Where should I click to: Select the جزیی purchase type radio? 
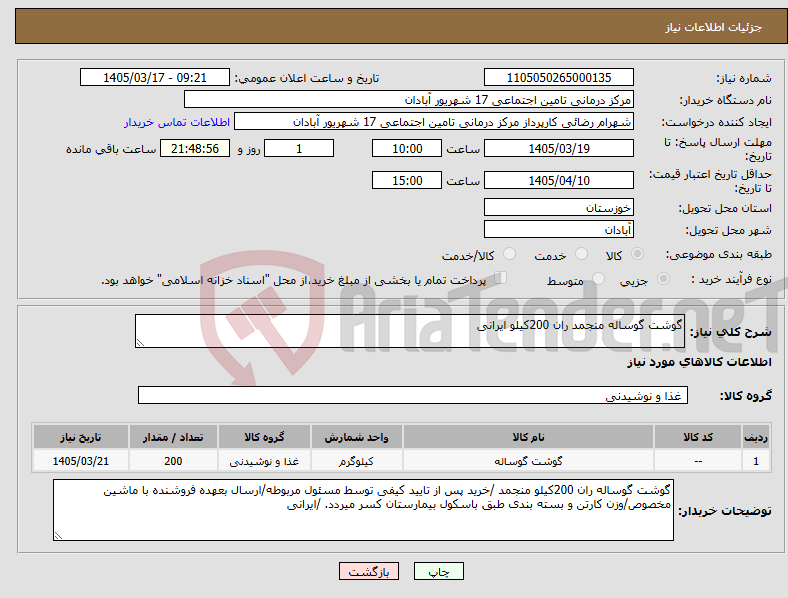point(663,279)
